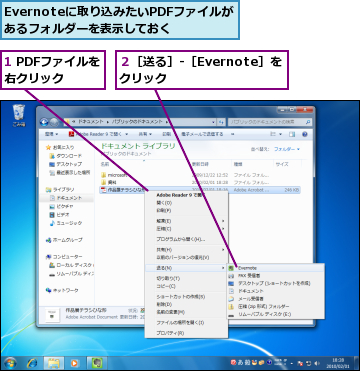Expand the 圧縮(C) submenu
This screenshot has width=360, height=371.
187,229
